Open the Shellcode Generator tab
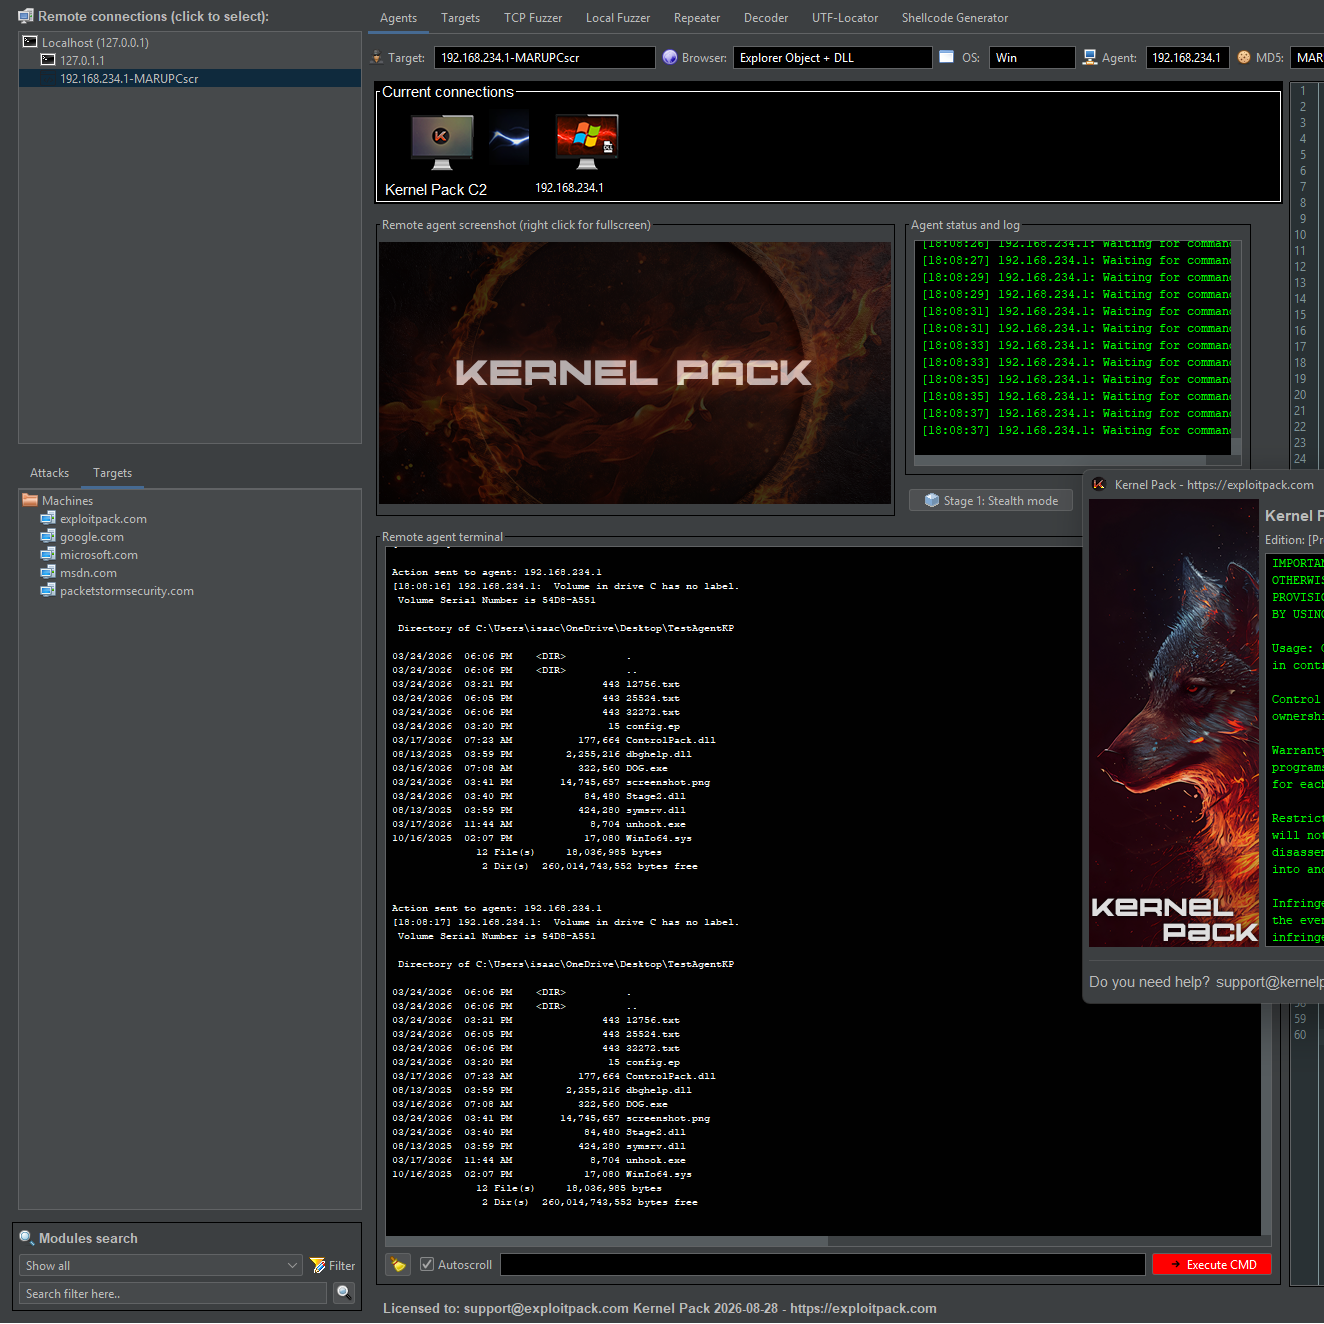 click(955, 18)
